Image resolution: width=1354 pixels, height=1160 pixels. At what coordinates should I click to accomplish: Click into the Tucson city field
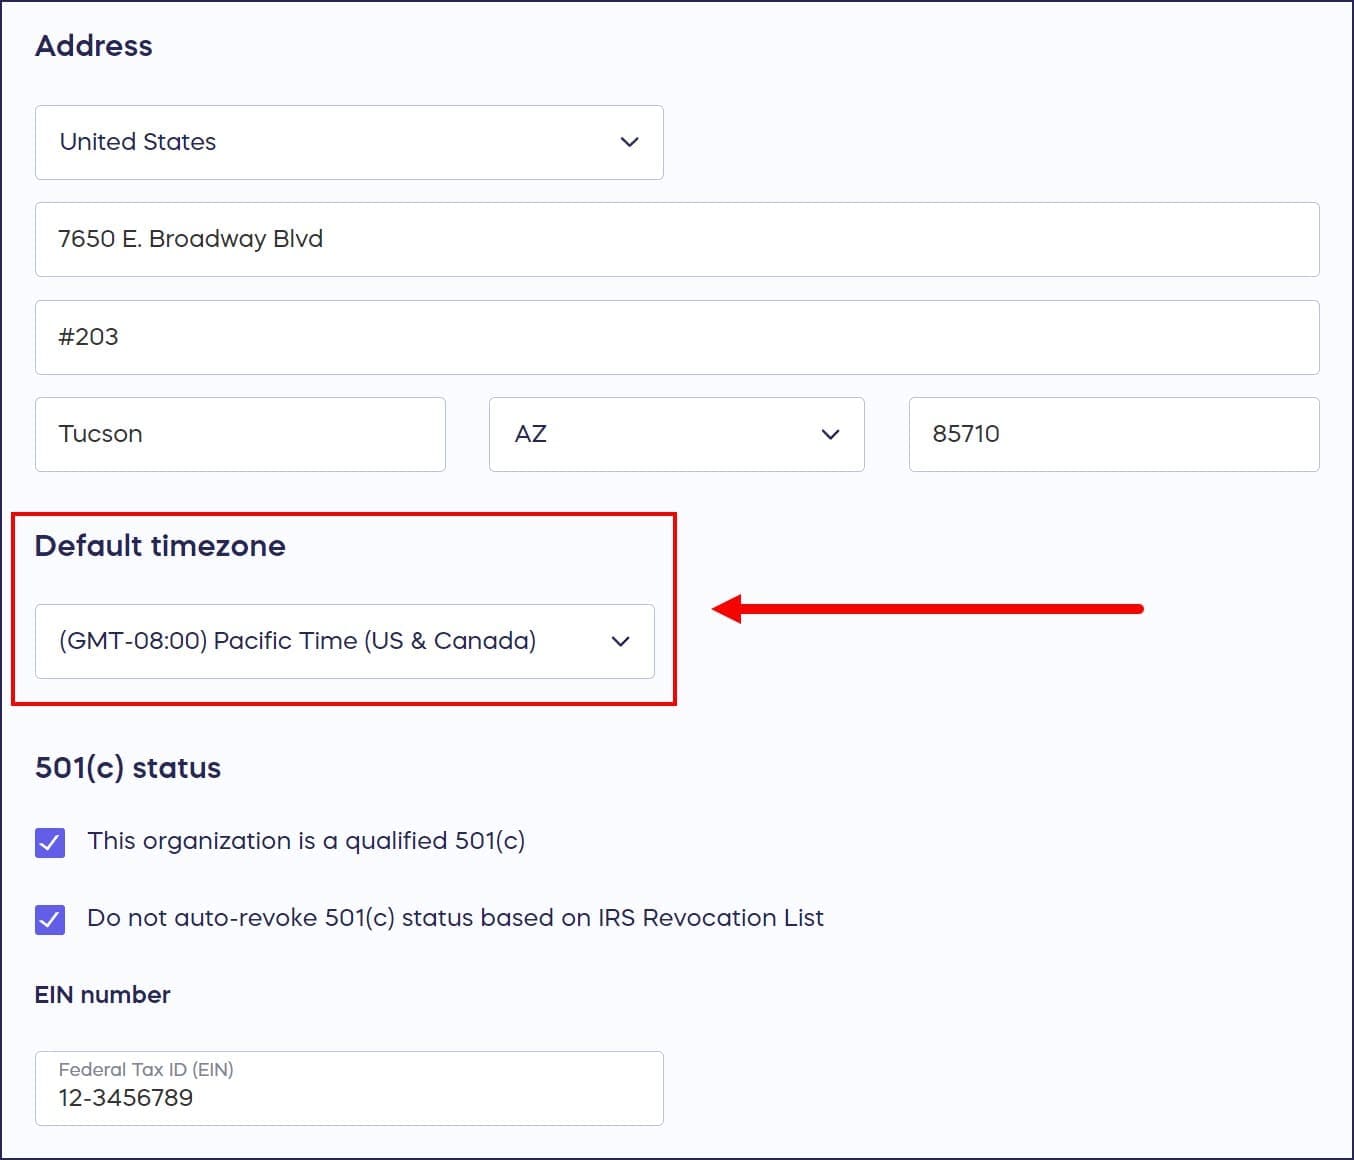[x=240, y=435]
